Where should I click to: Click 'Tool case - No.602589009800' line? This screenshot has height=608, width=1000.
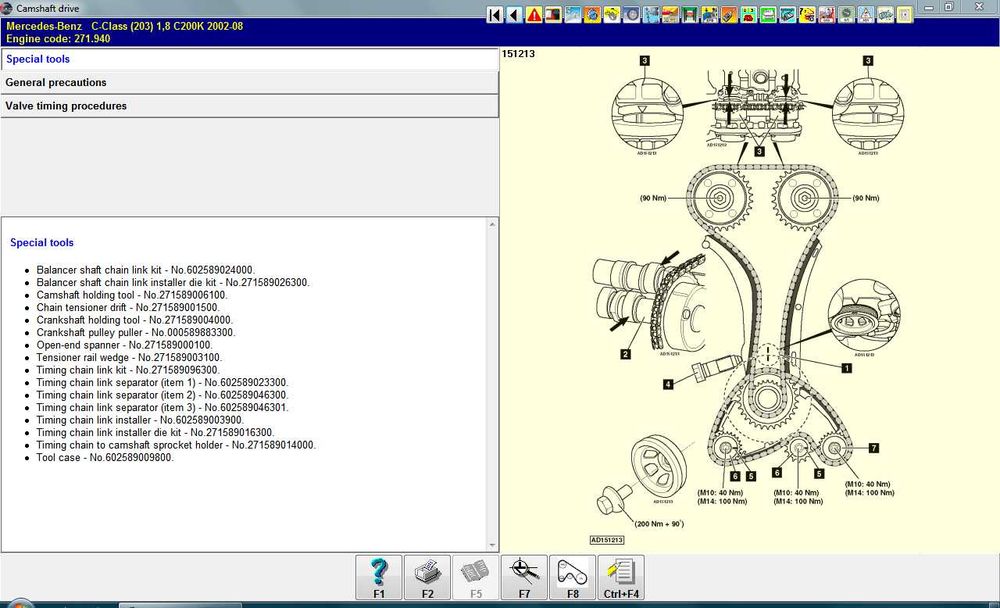(105, 457)
